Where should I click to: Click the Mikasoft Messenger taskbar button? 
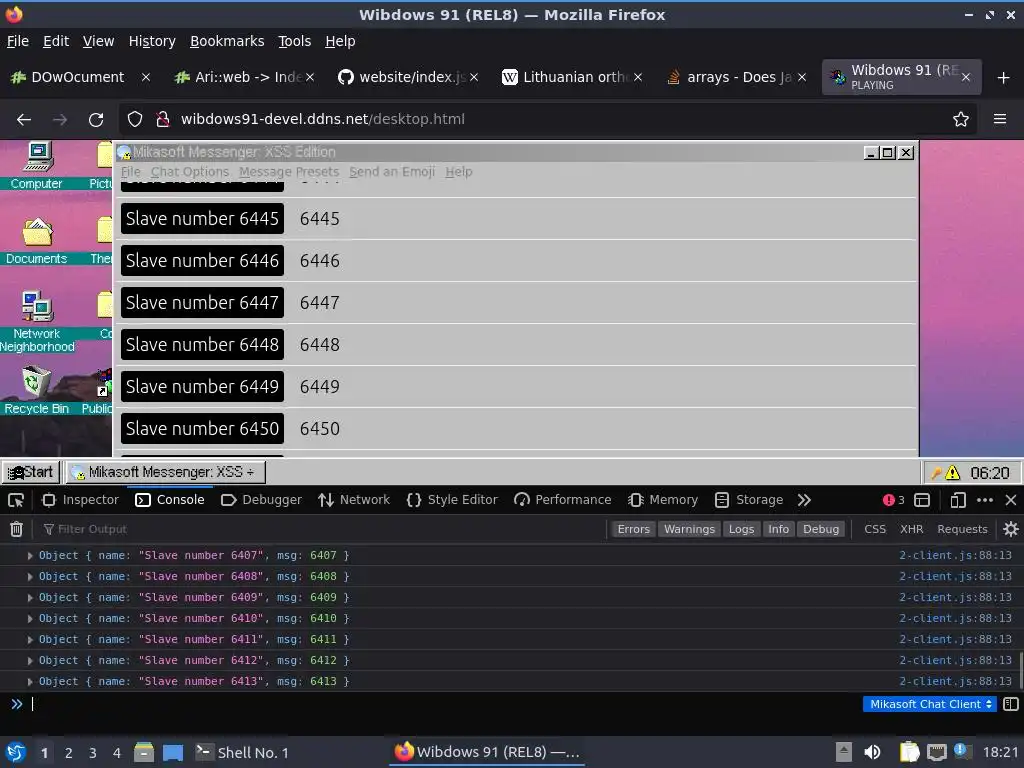point(165,472)
